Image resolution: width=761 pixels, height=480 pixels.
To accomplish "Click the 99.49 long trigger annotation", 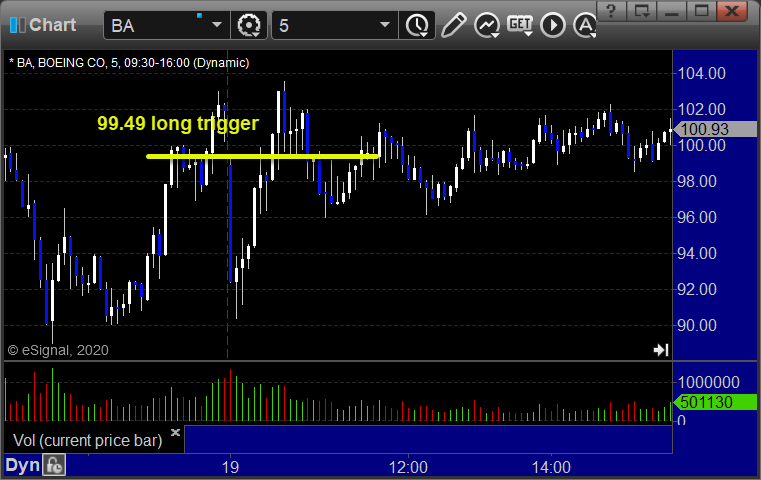I will pyautogui.click(x=178, y=123).
